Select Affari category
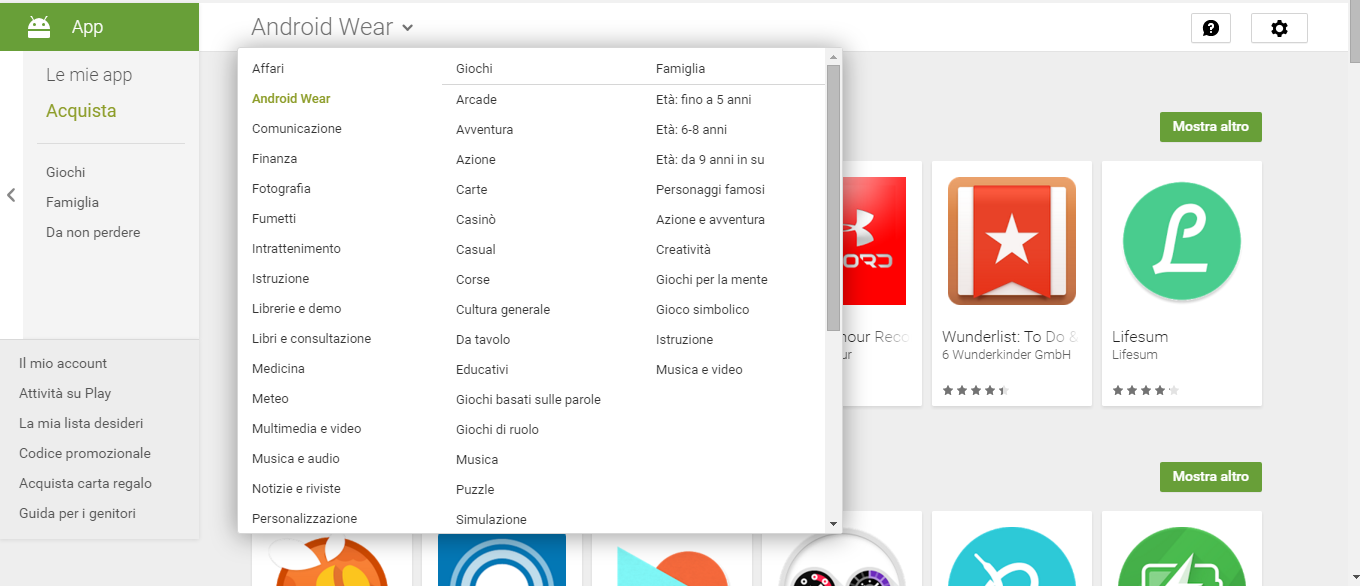1360x586 pixels. coord(268,69)
